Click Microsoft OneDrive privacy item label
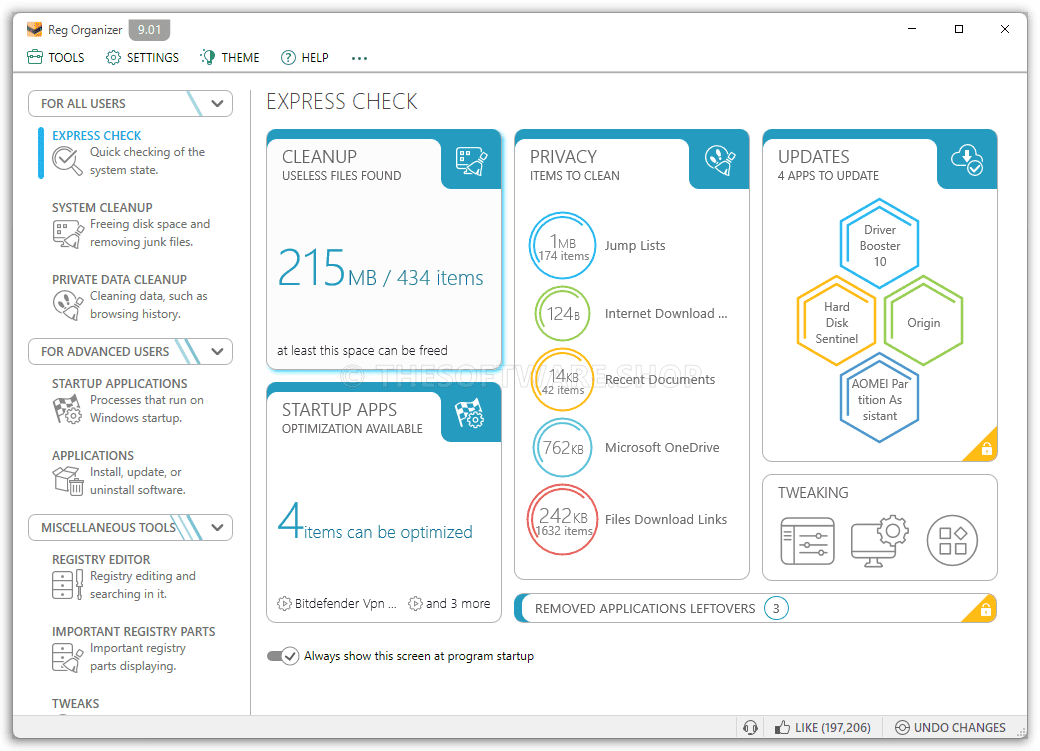The image size is (1040, 751). pos(662,448)
